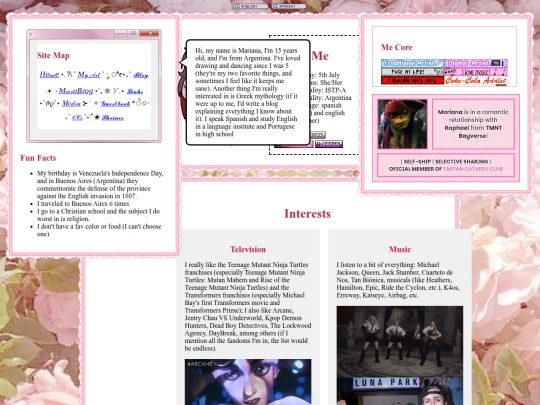Click the Music section heading
Image resolution: width=540 pixels, height=405 pixels.
[x=400, y=249]
